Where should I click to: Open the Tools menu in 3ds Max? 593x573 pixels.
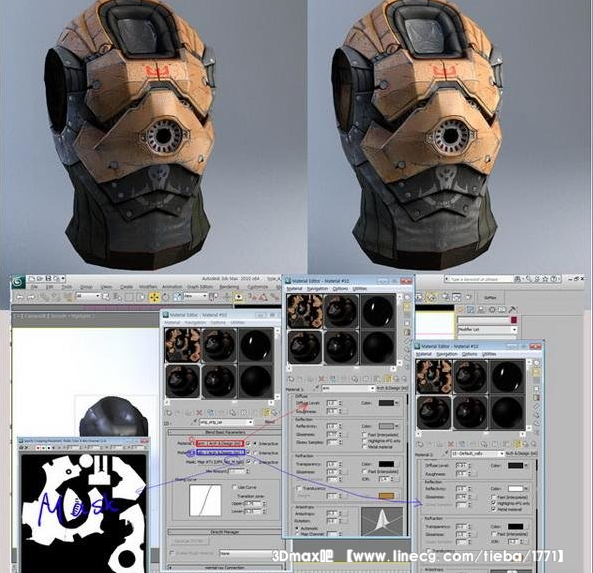67,287
